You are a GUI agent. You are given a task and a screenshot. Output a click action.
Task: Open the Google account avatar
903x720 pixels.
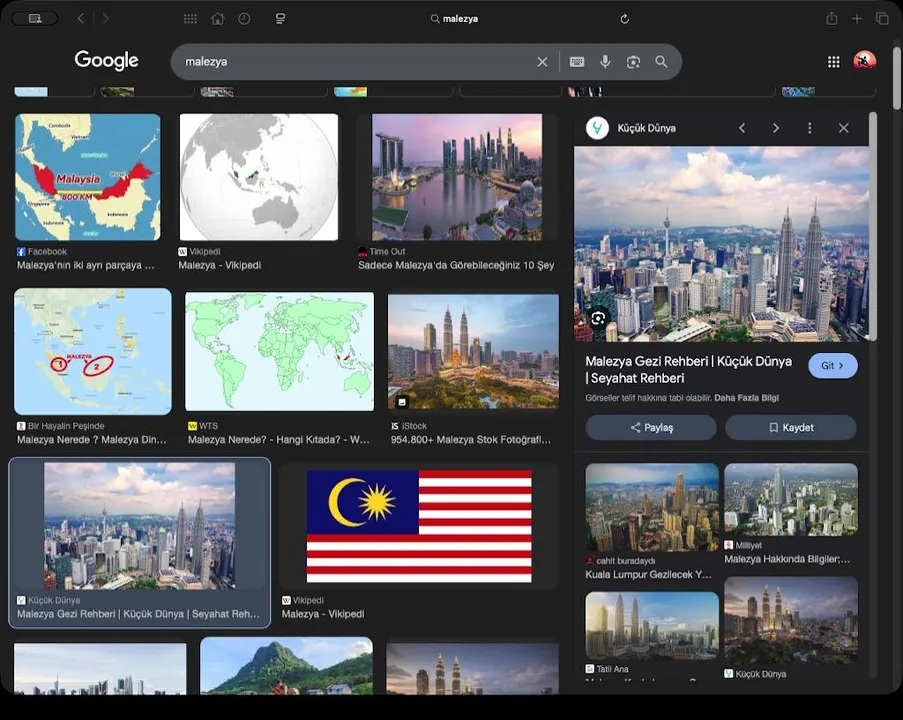tap(864, 60)
